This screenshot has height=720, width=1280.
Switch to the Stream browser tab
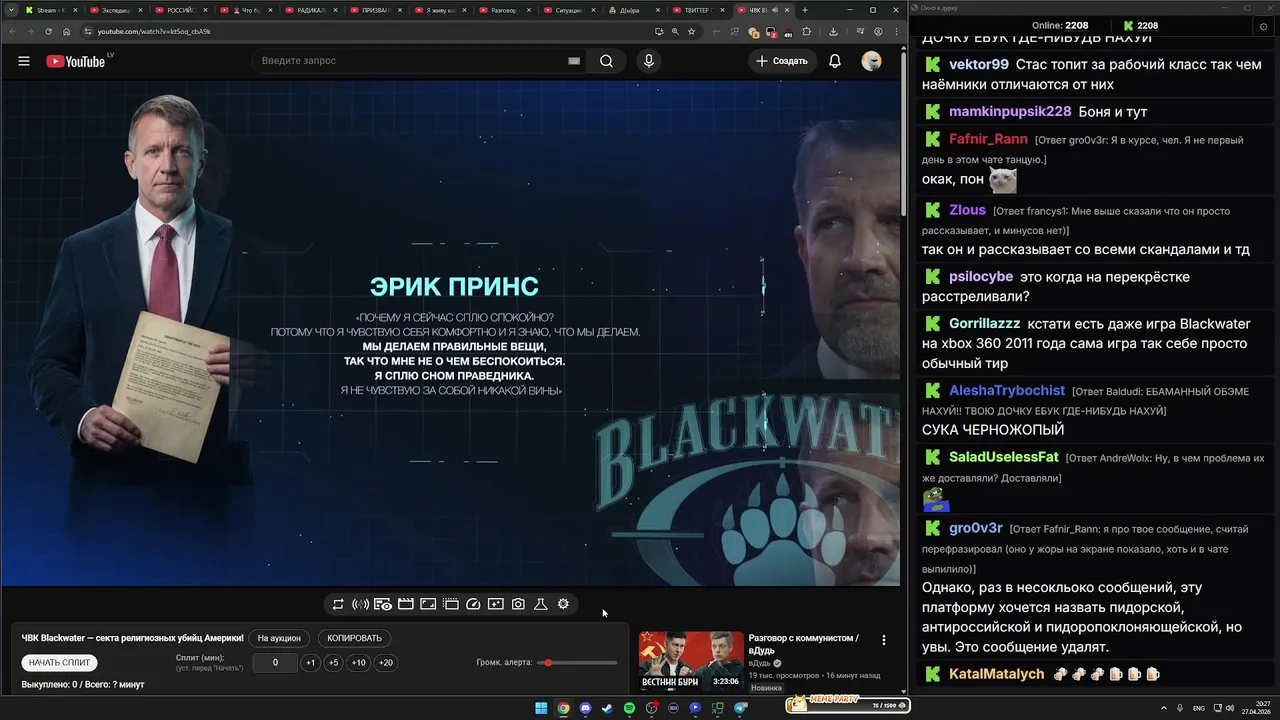coord(48,10)
